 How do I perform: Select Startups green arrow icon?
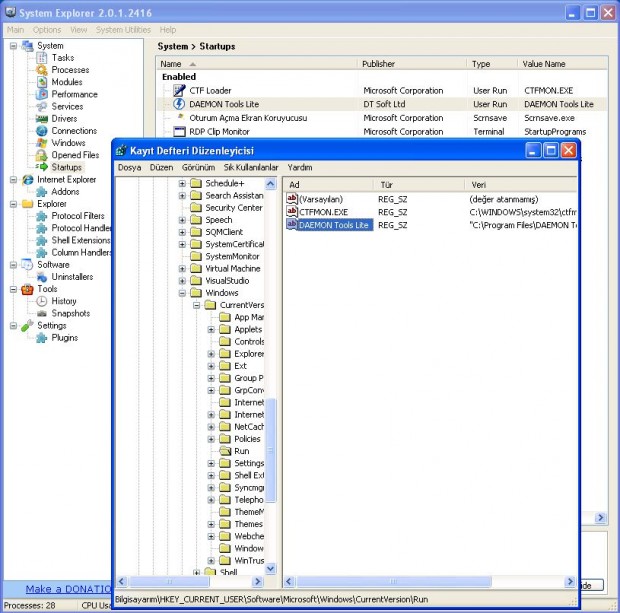42,167
